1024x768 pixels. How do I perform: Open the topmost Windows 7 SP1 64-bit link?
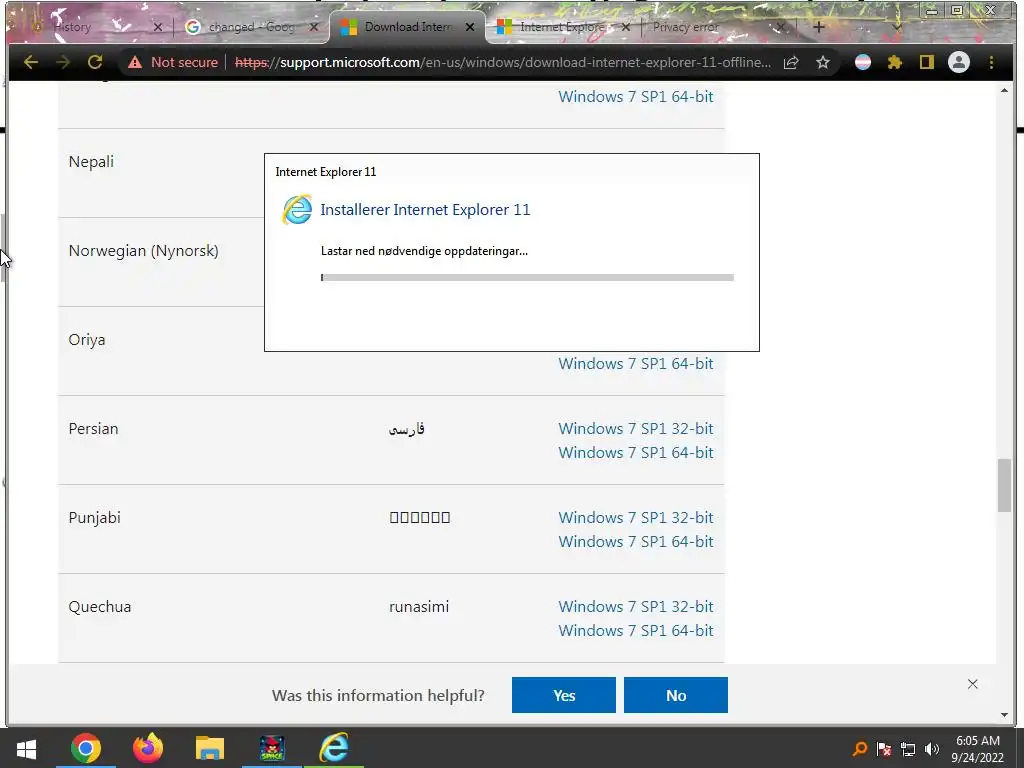coord(635,96)
